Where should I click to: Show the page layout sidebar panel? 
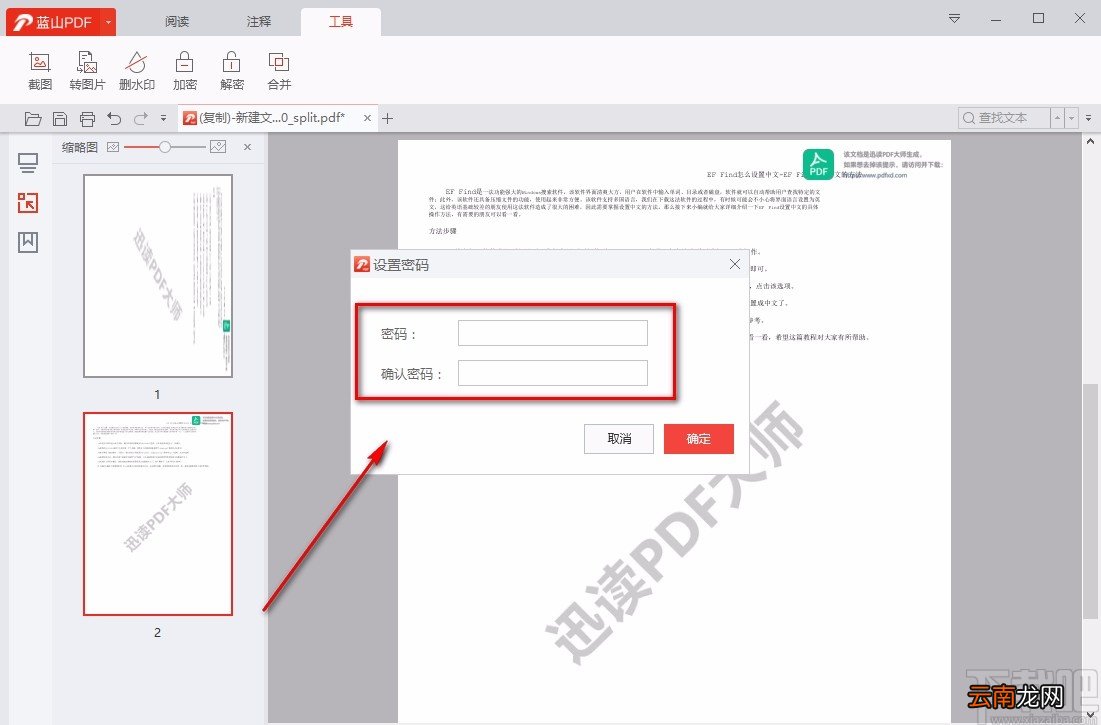(28, 164)
